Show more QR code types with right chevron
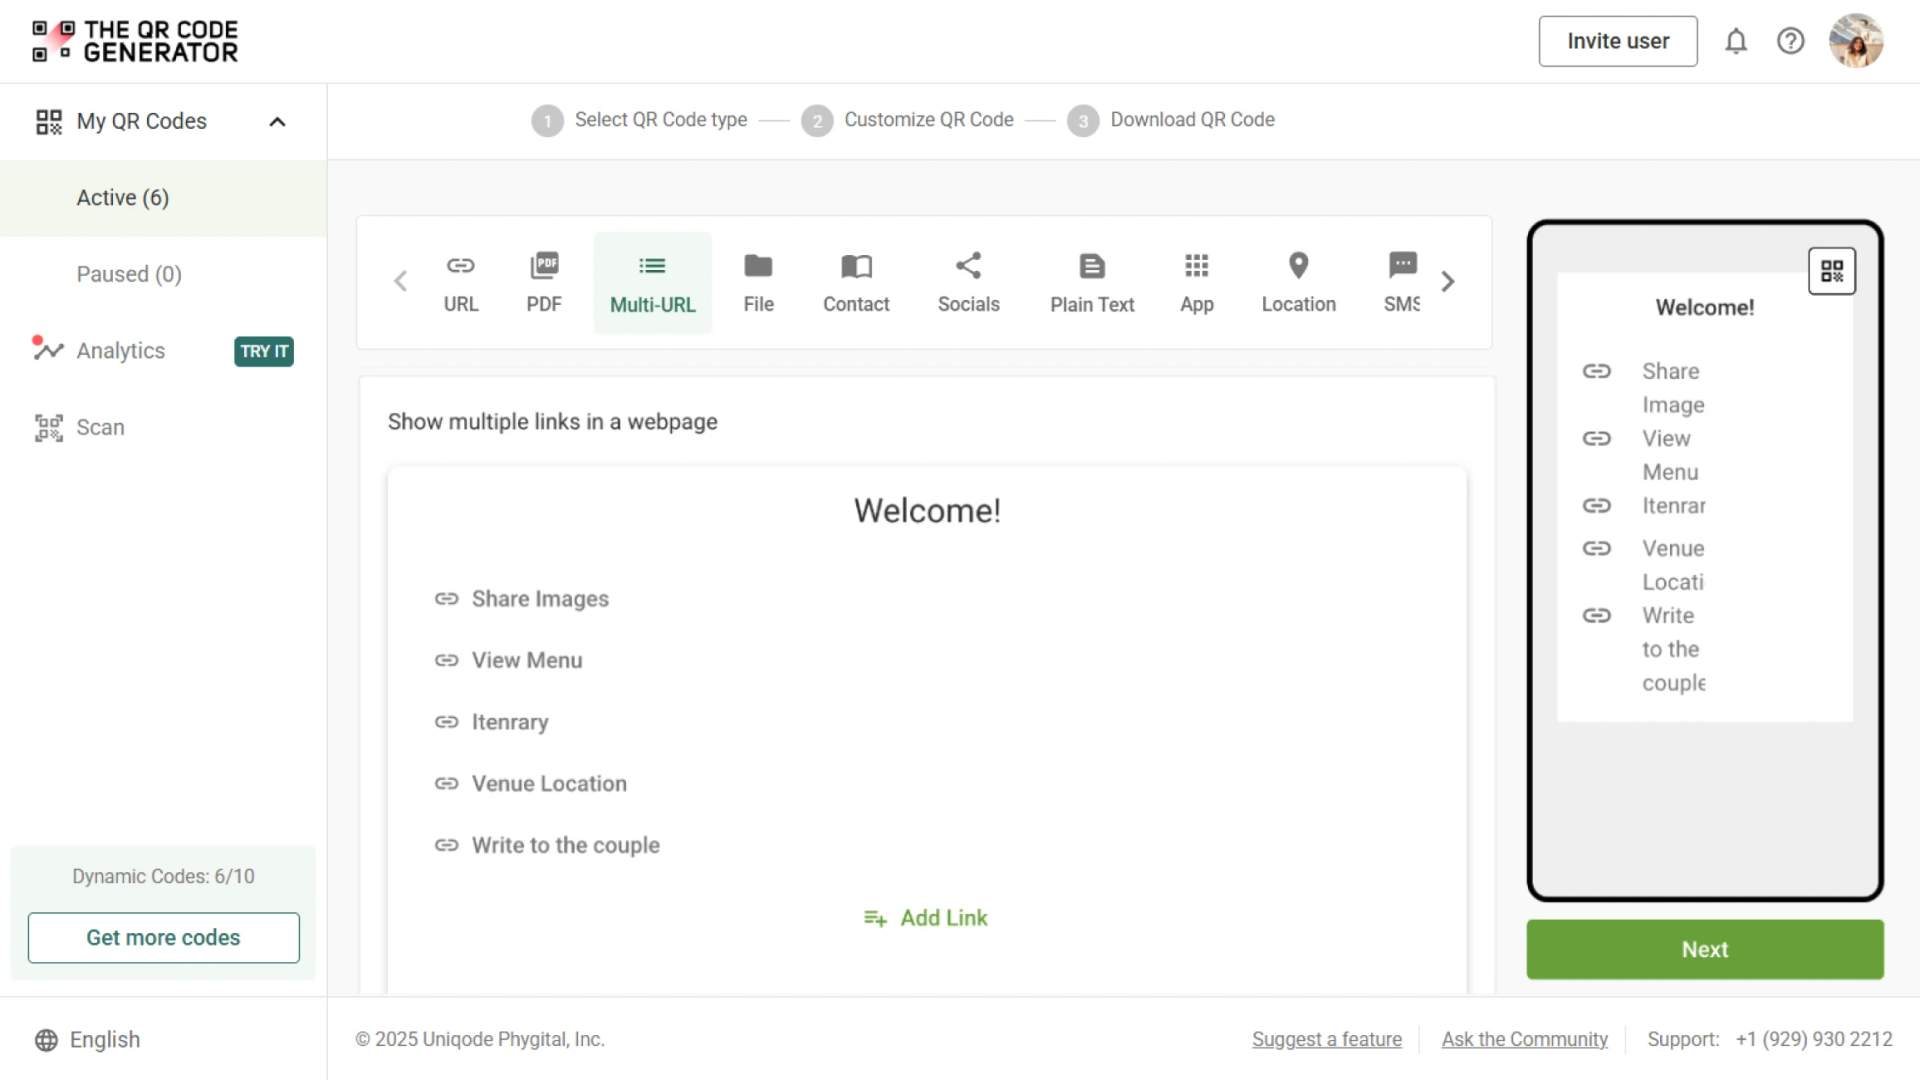Image resolution: width=1920 pixels, height=1080 pixels. coord(1448,281)
